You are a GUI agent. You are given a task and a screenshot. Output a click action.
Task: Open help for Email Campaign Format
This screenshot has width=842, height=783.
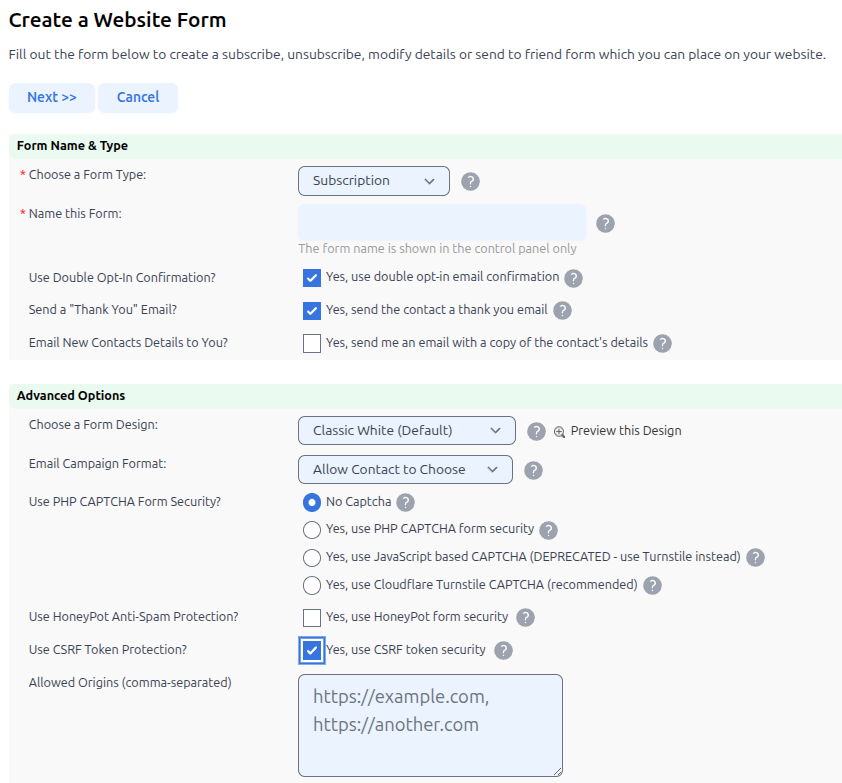533,469
